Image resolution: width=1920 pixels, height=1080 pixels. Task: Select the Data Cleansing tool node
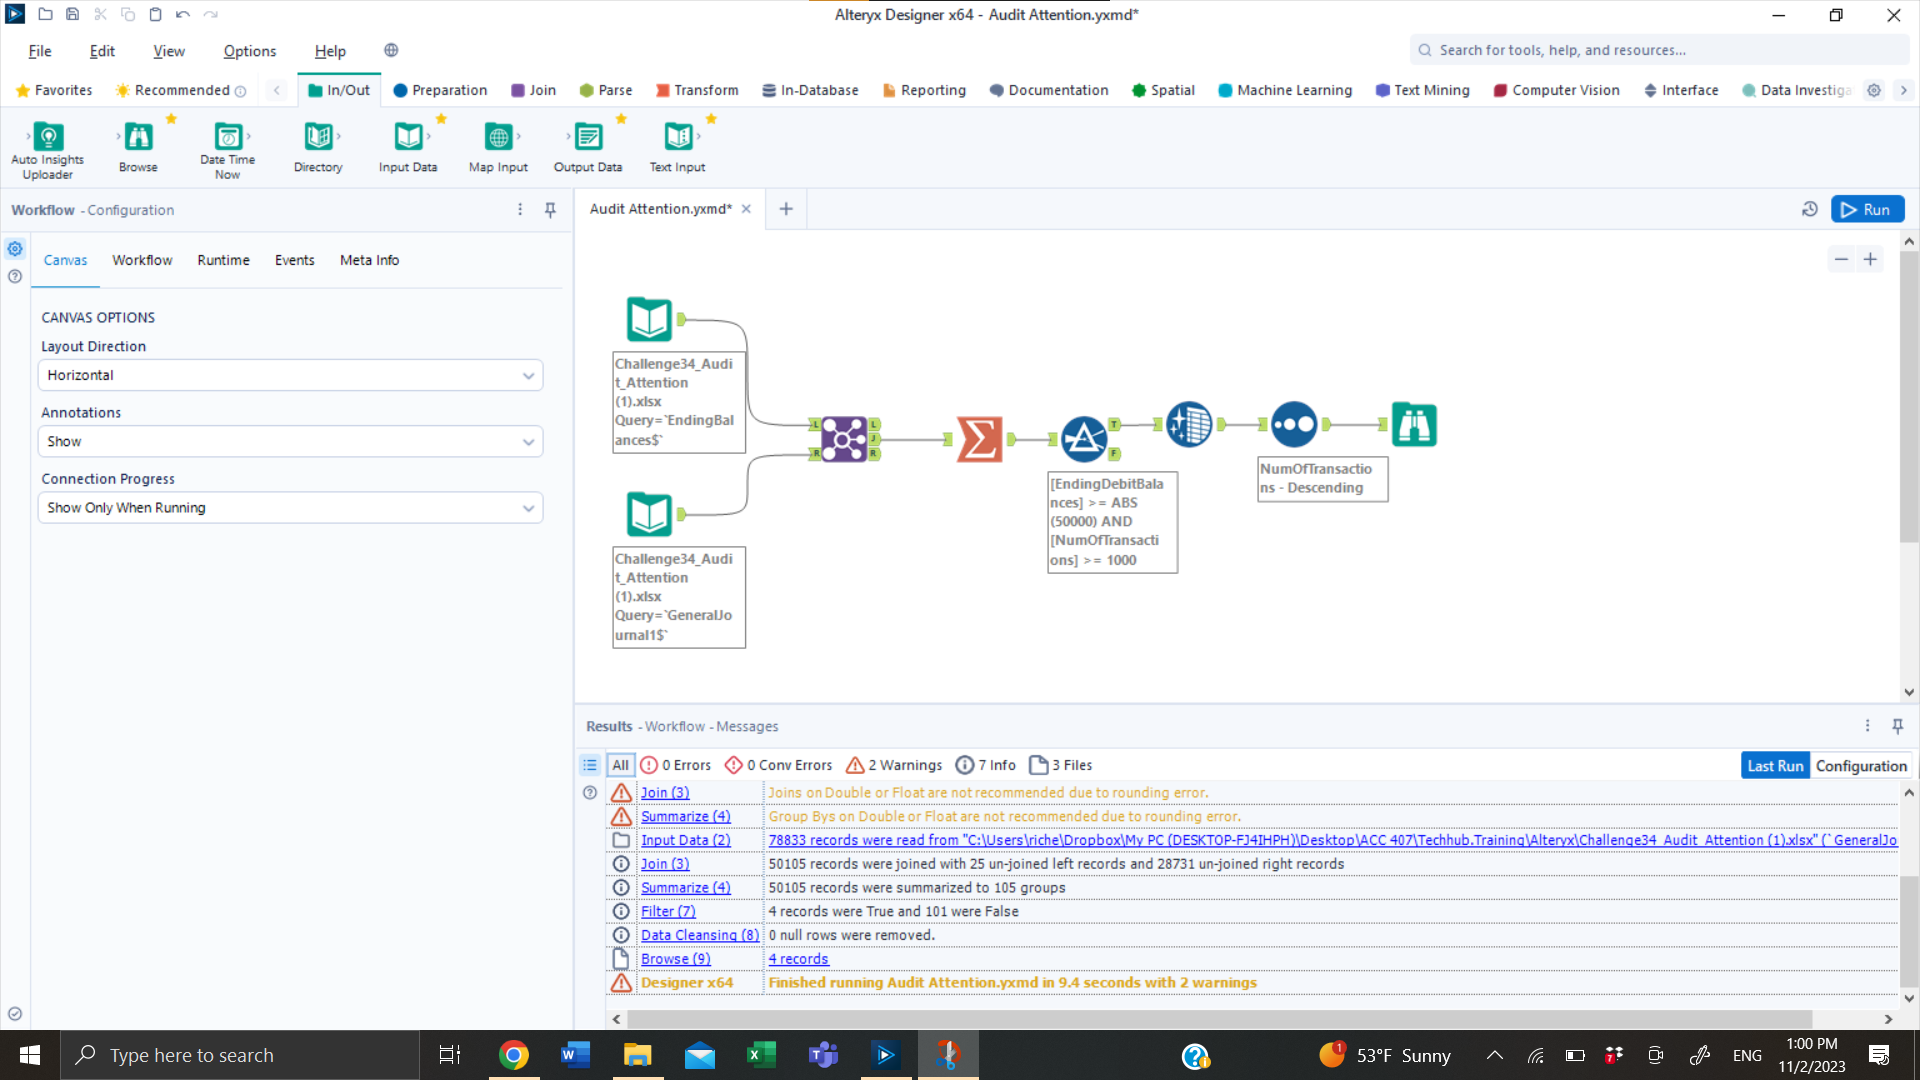coord(1189,424)
